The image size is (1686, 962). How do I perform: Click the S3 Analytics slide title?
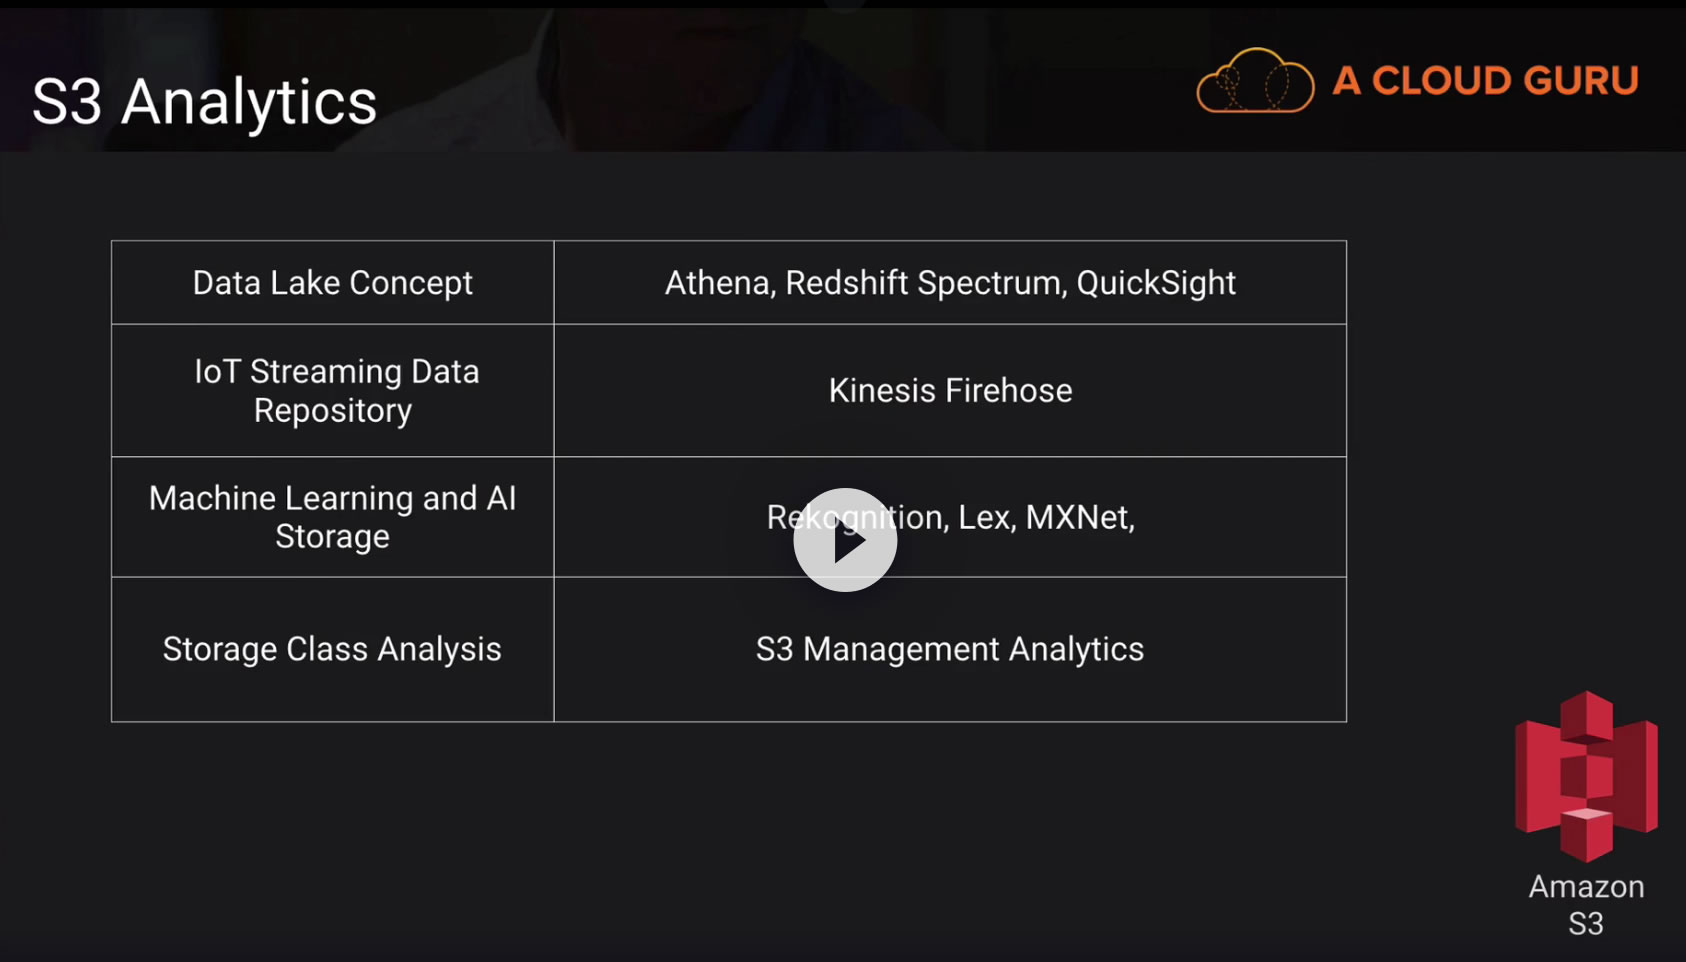[x=204, y=102]
